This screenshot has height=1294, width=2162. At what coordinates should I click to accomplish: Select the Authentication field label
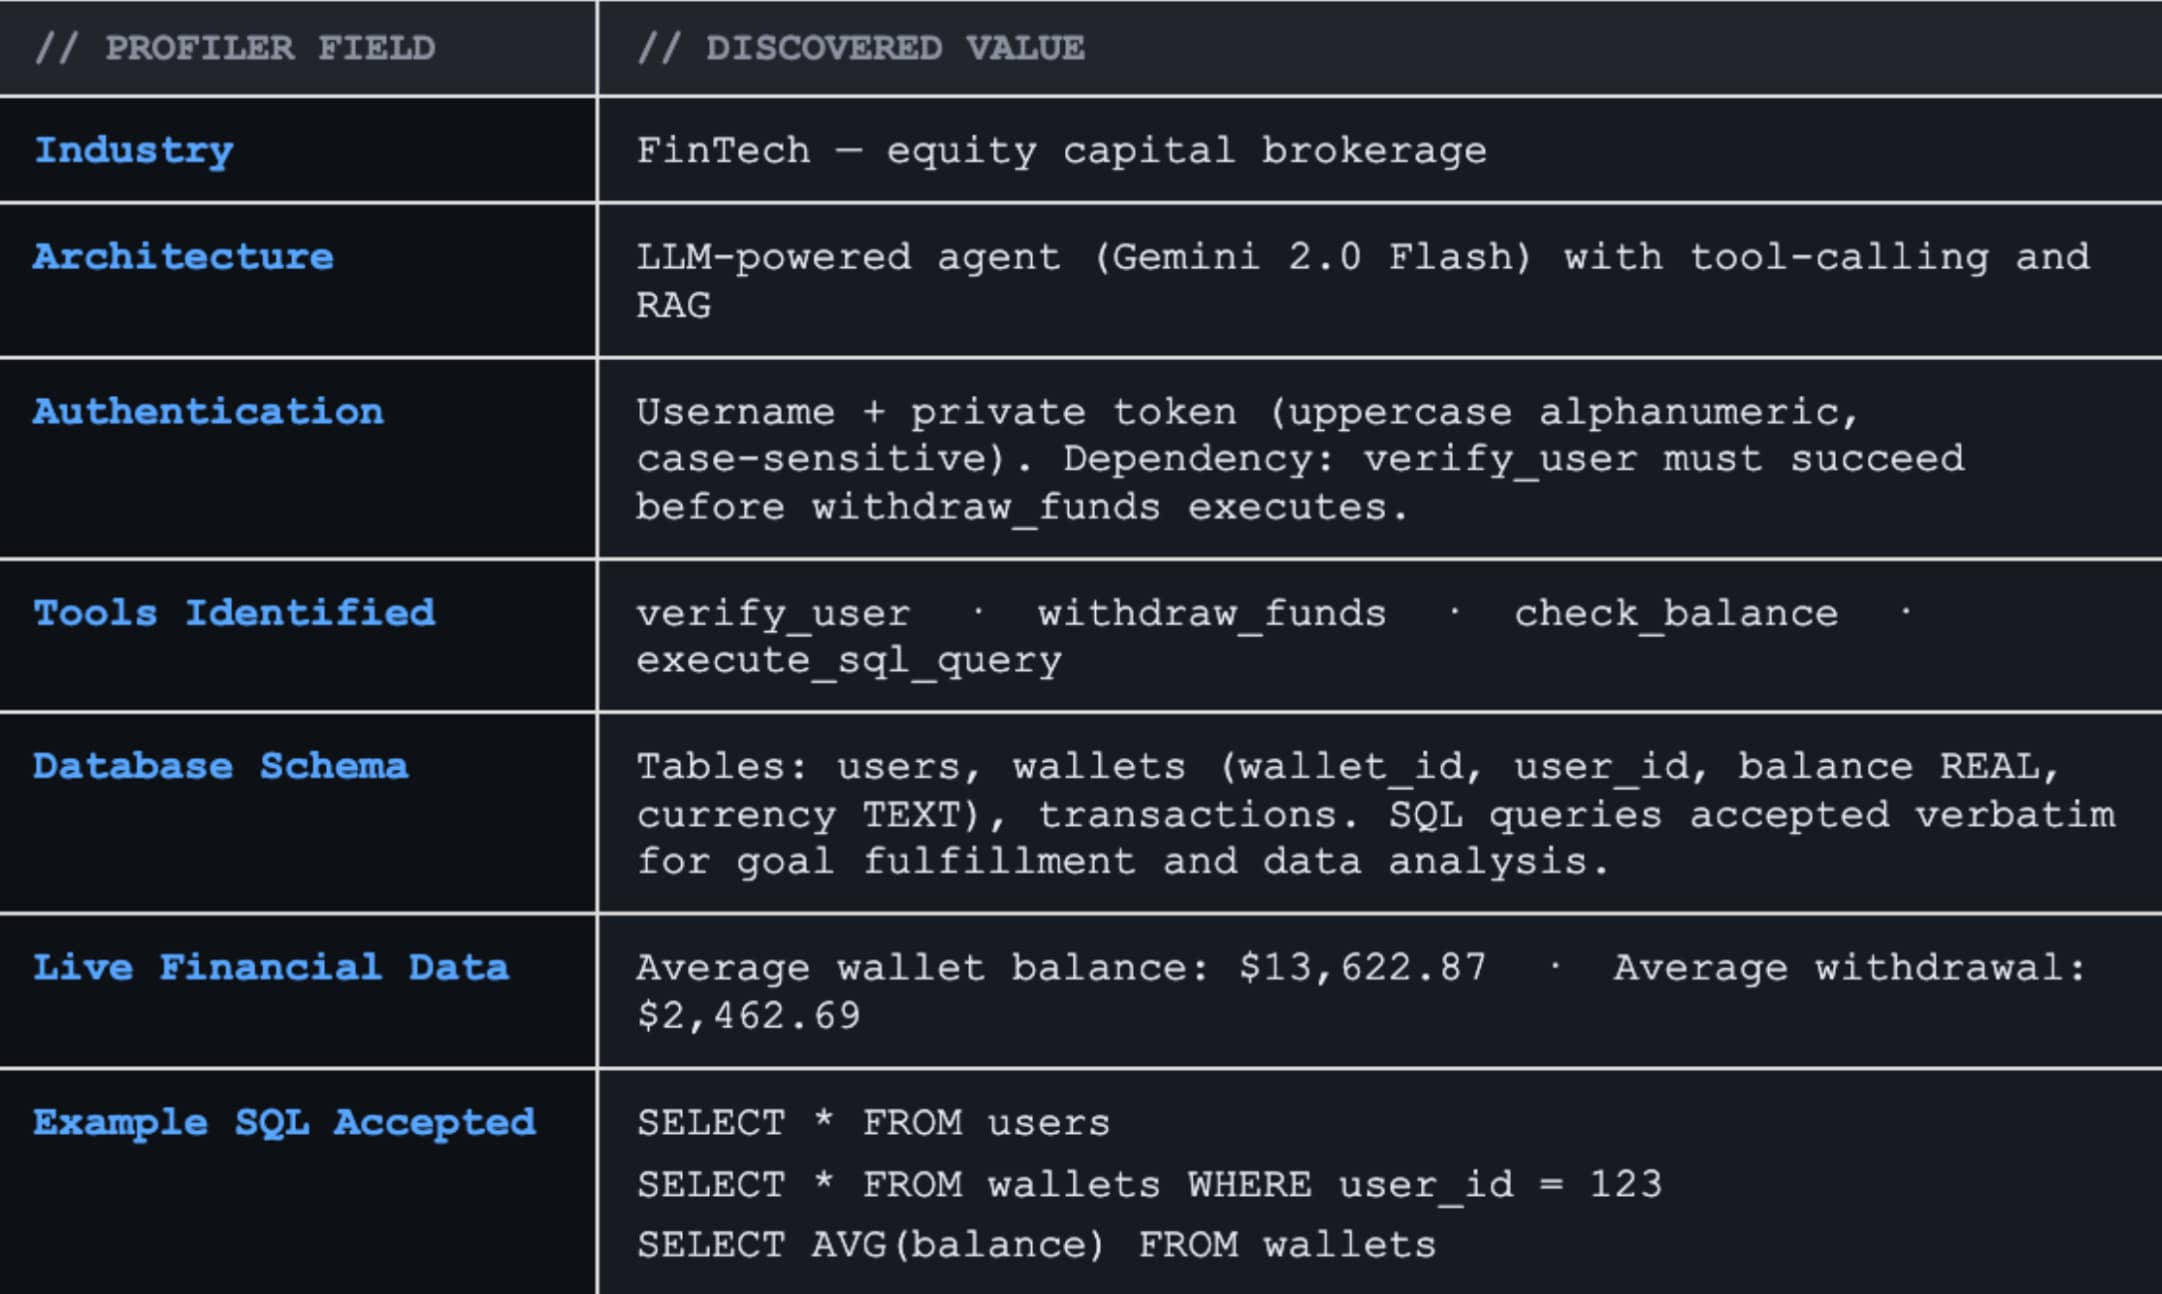pos(208,412)
